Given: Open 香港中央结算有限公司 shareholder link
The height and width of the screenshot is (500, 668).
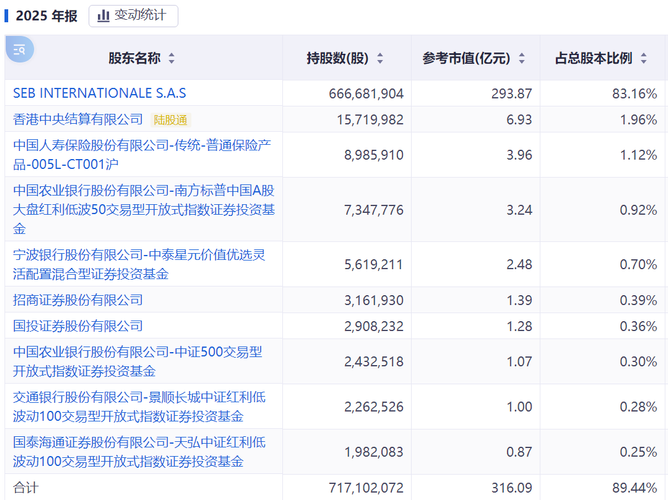Looking at the screenshot, I should coord(78,119).
